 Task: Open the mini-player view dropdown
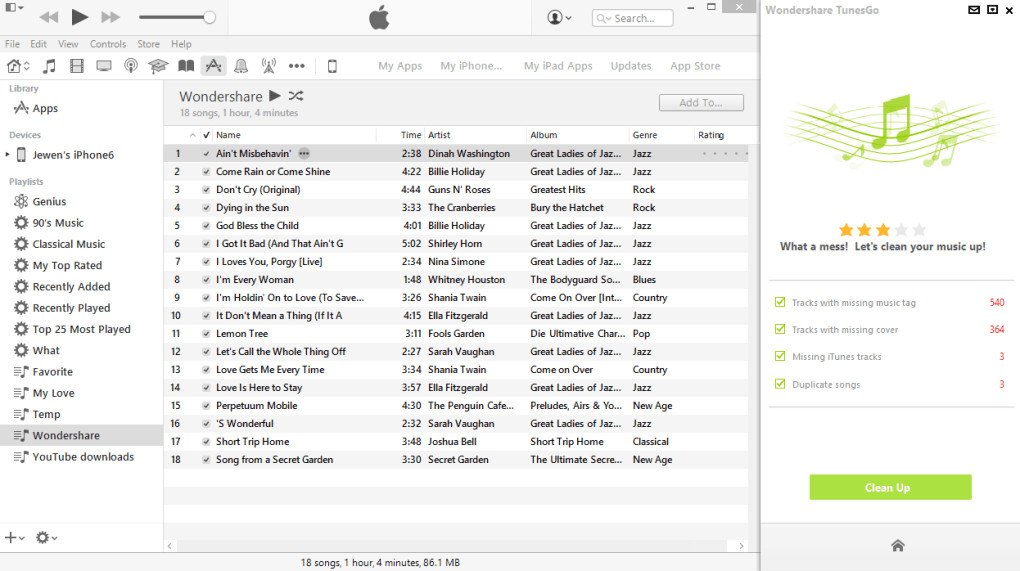(14, 7)
